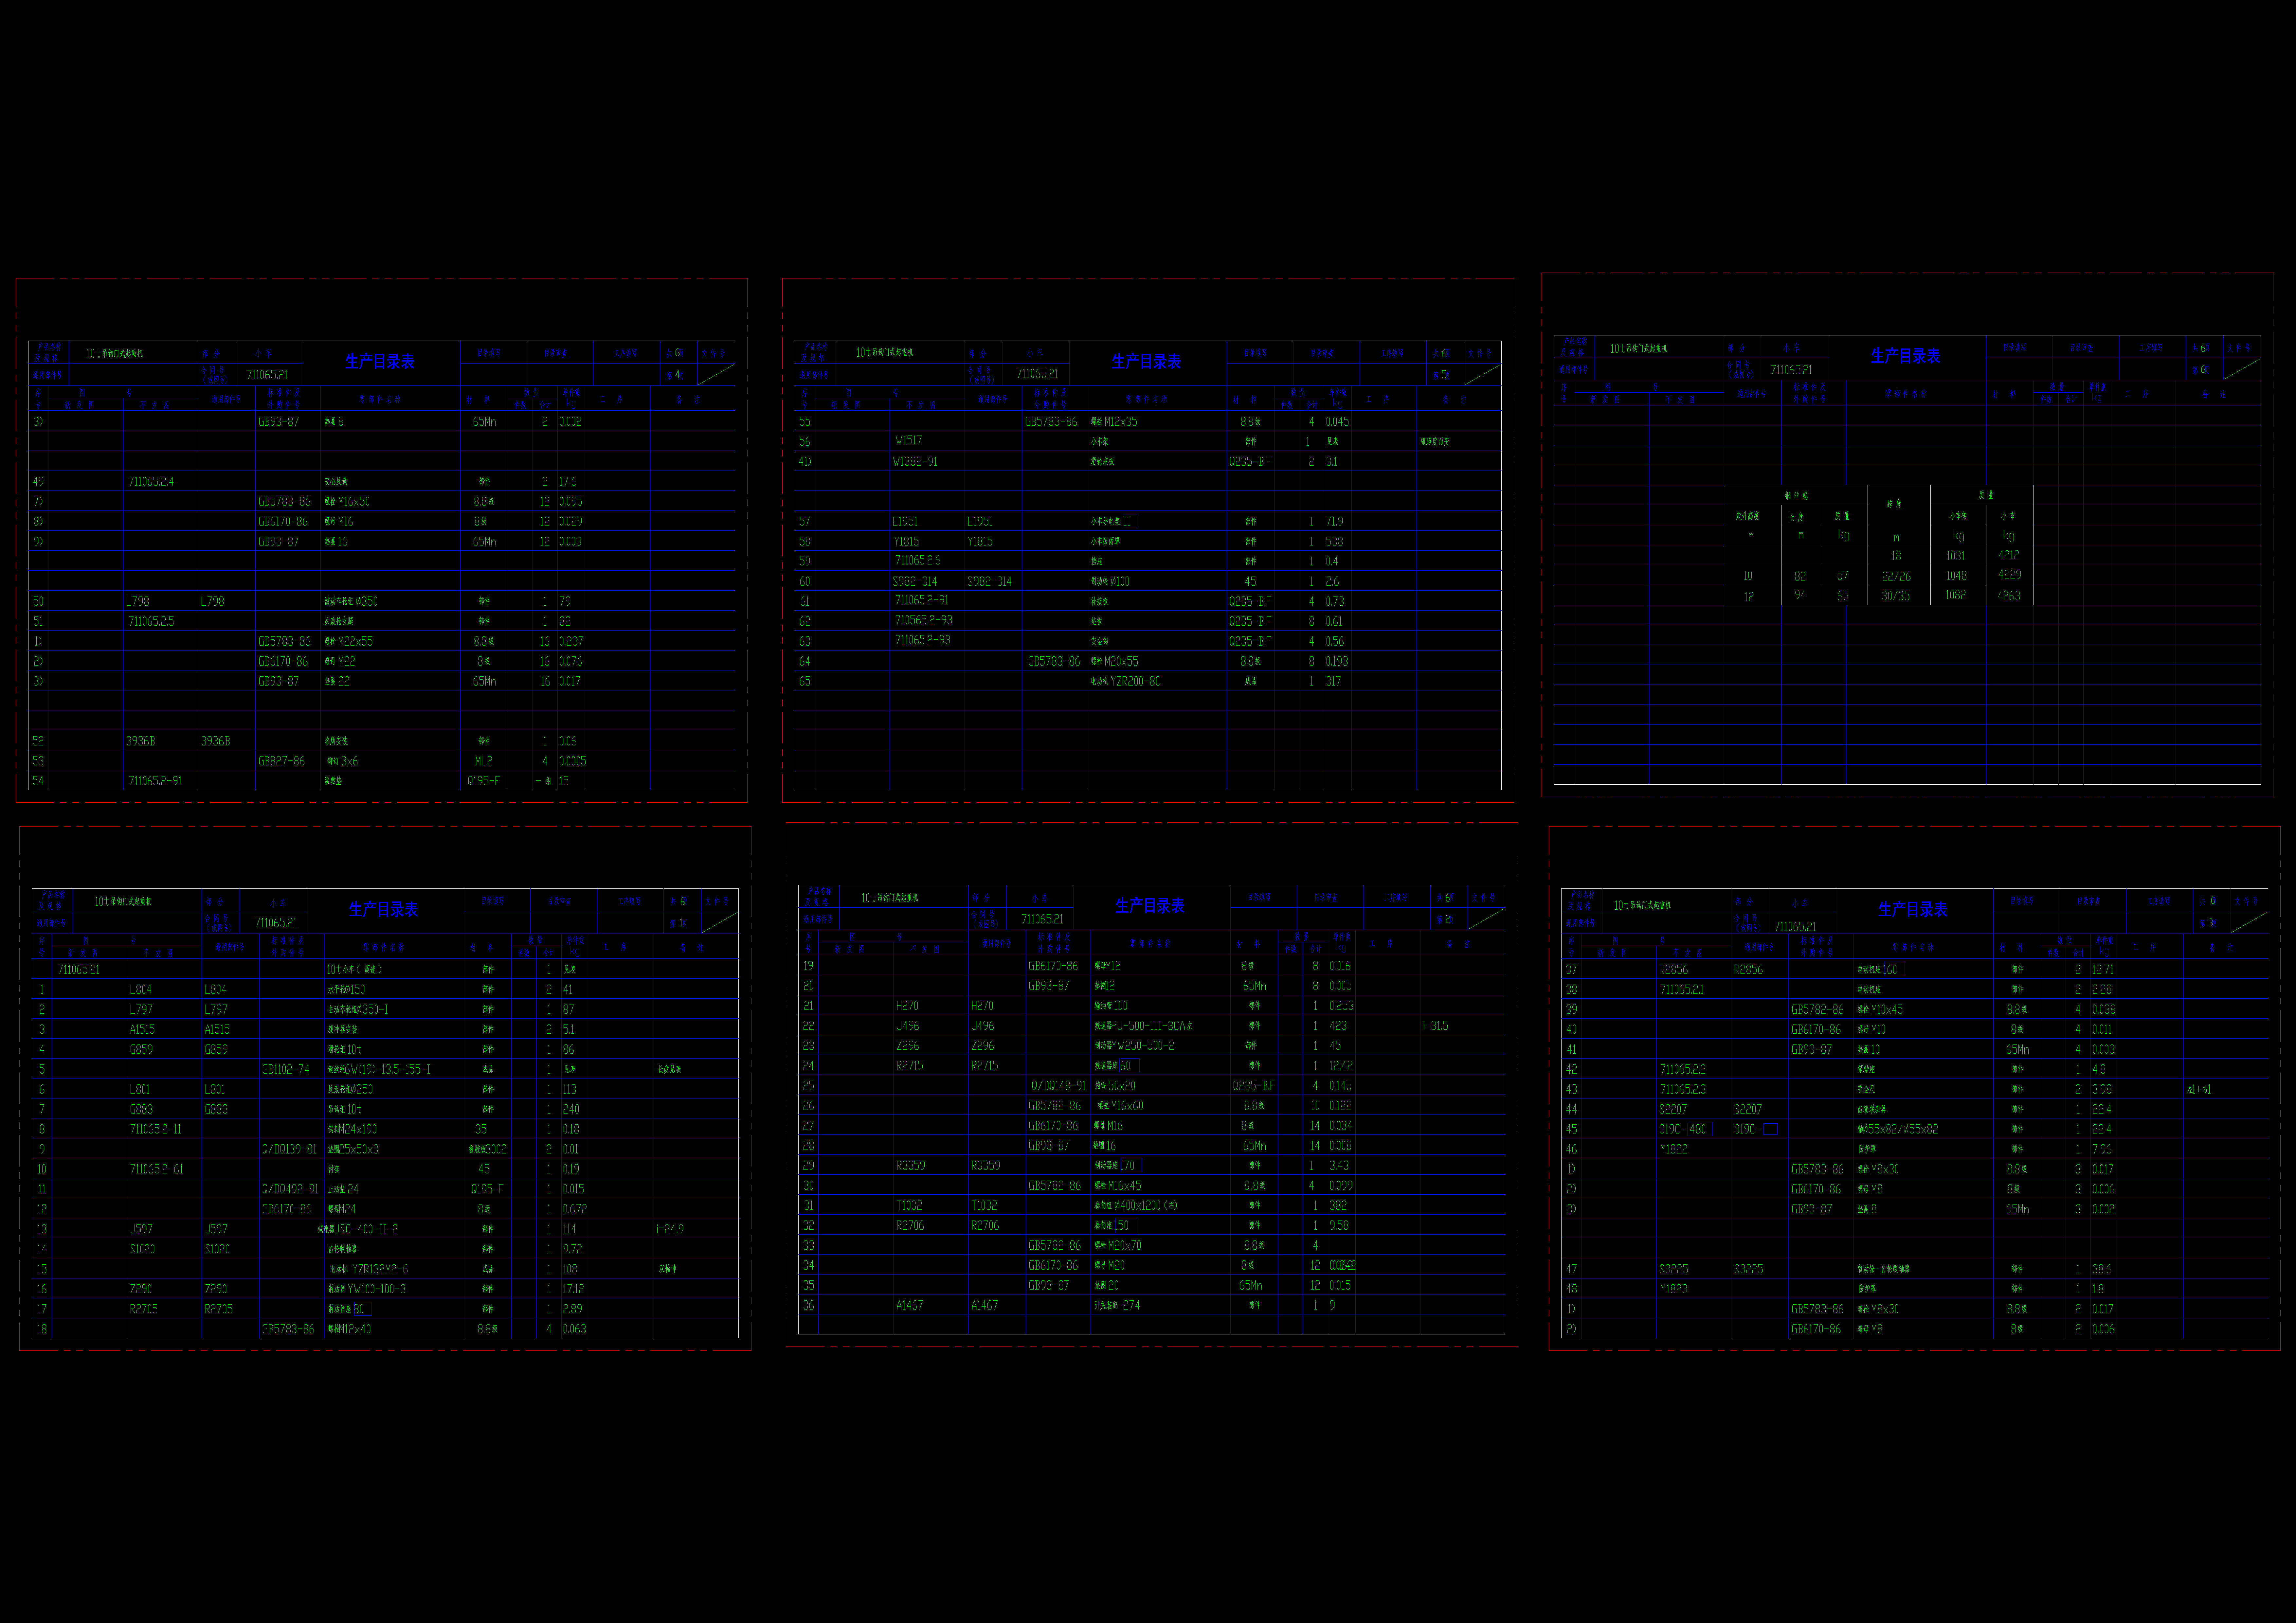The height and width of the screenshot is (1623, 2296).
Task: Click the drawing number 711065.2.1
Action: (x=1682, y=989)
